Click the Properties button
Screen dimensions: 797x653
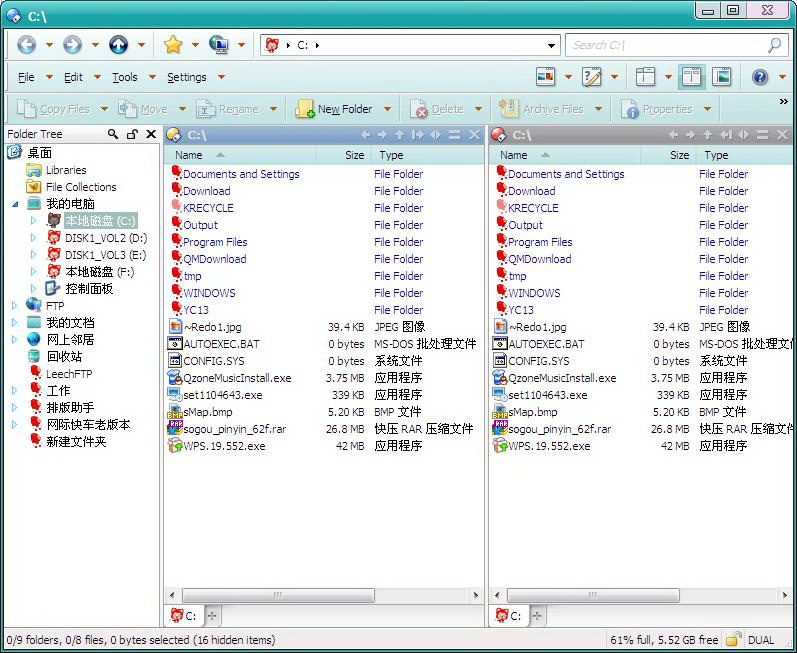click(x=658, y=109)
